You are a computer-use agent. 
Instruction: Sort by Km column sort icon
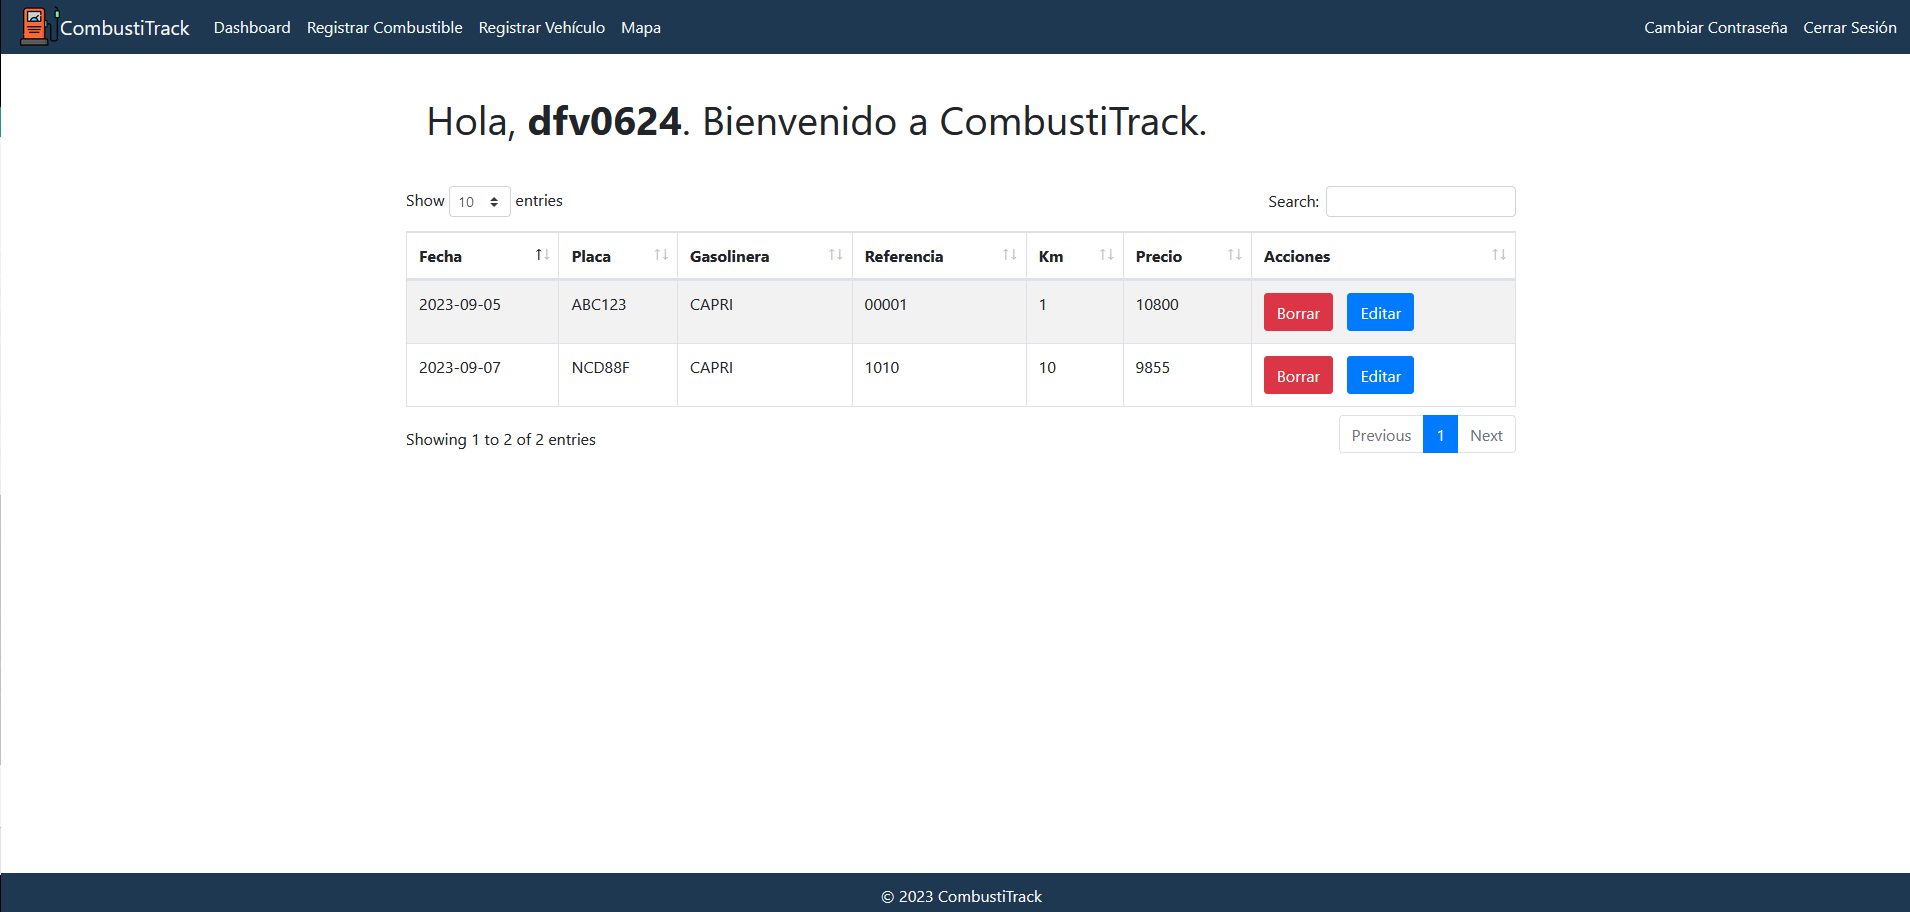(1106, 255)
